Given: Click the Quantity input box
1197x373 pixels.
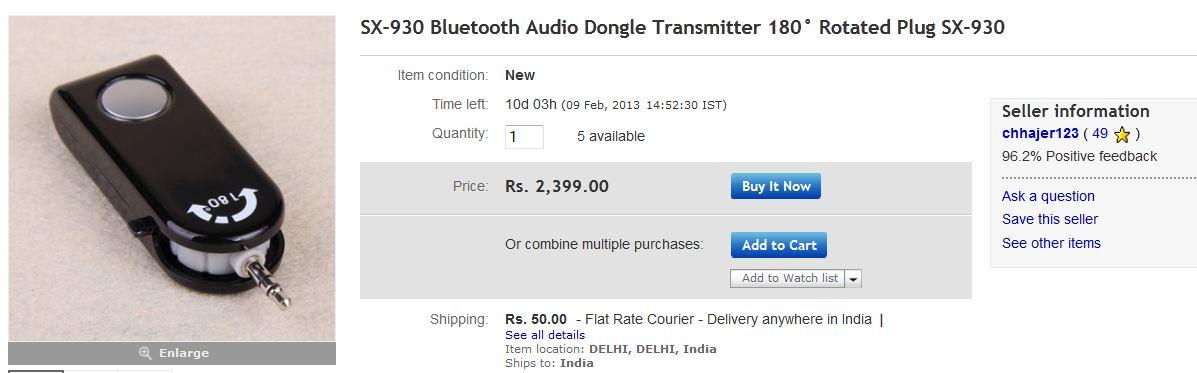Looking at the screenshot, I should click(524, 137).
